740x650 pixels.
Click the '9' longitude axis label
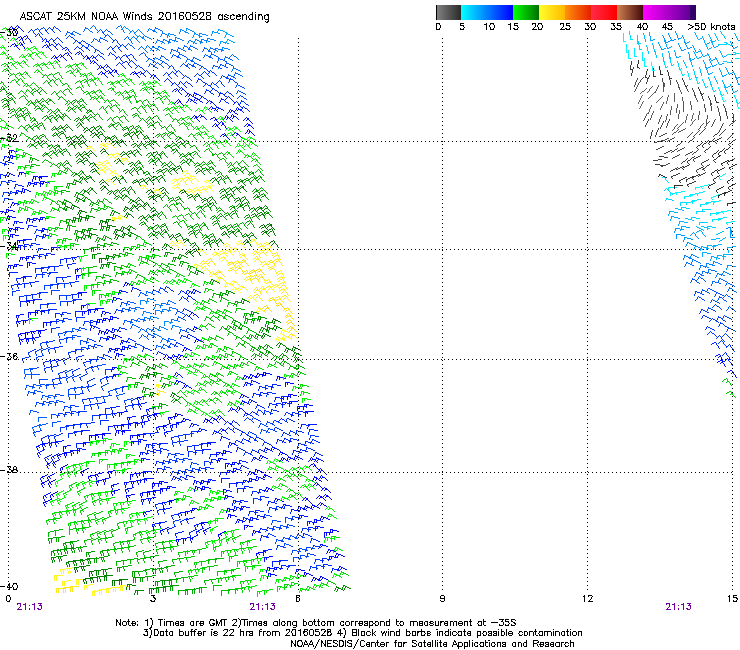pos(442,599)
